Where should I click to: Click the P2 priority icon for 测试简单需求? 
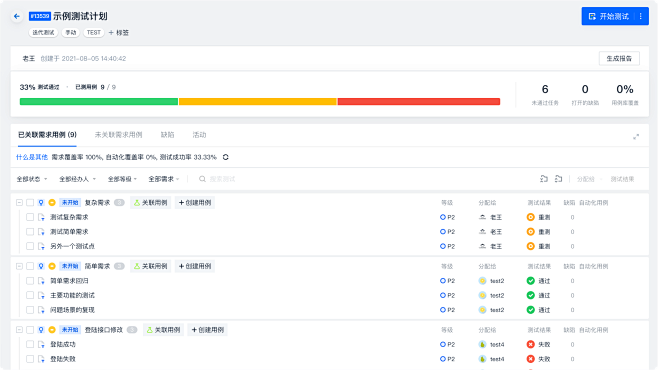[442, 232]
